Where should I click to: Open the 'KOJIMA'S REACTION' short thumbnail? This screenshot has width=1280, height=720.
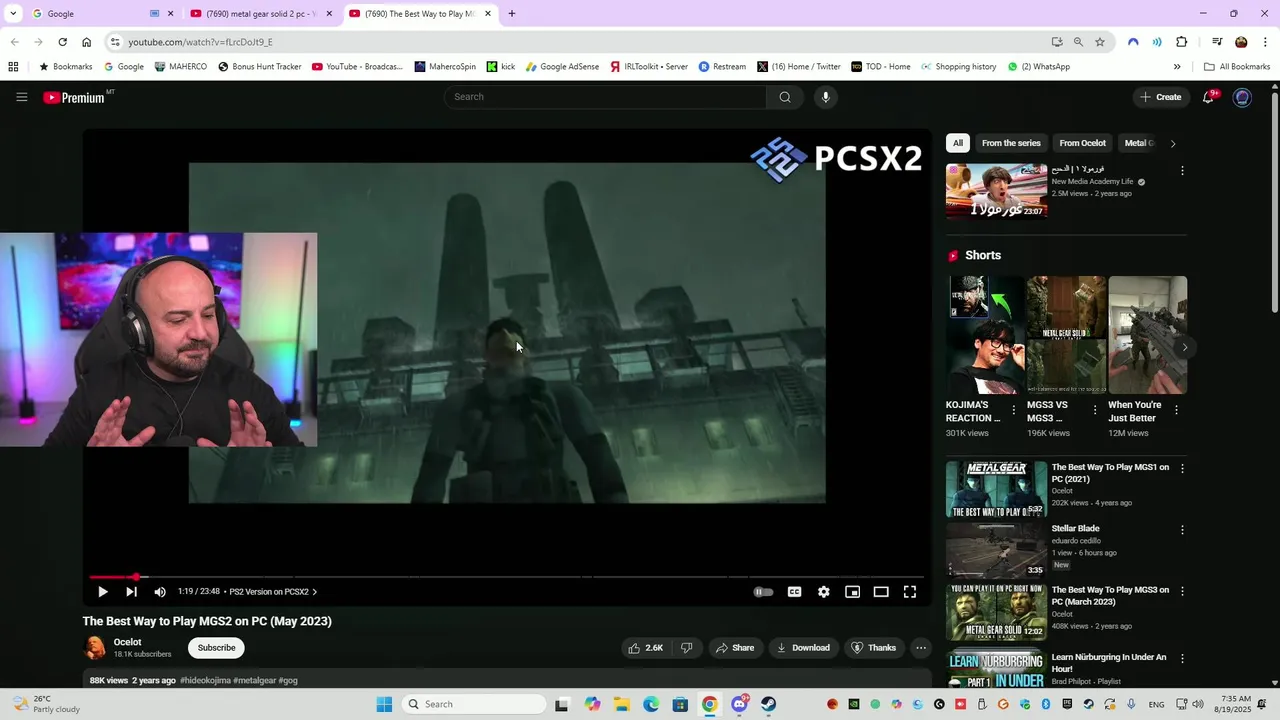click(985, 335)
